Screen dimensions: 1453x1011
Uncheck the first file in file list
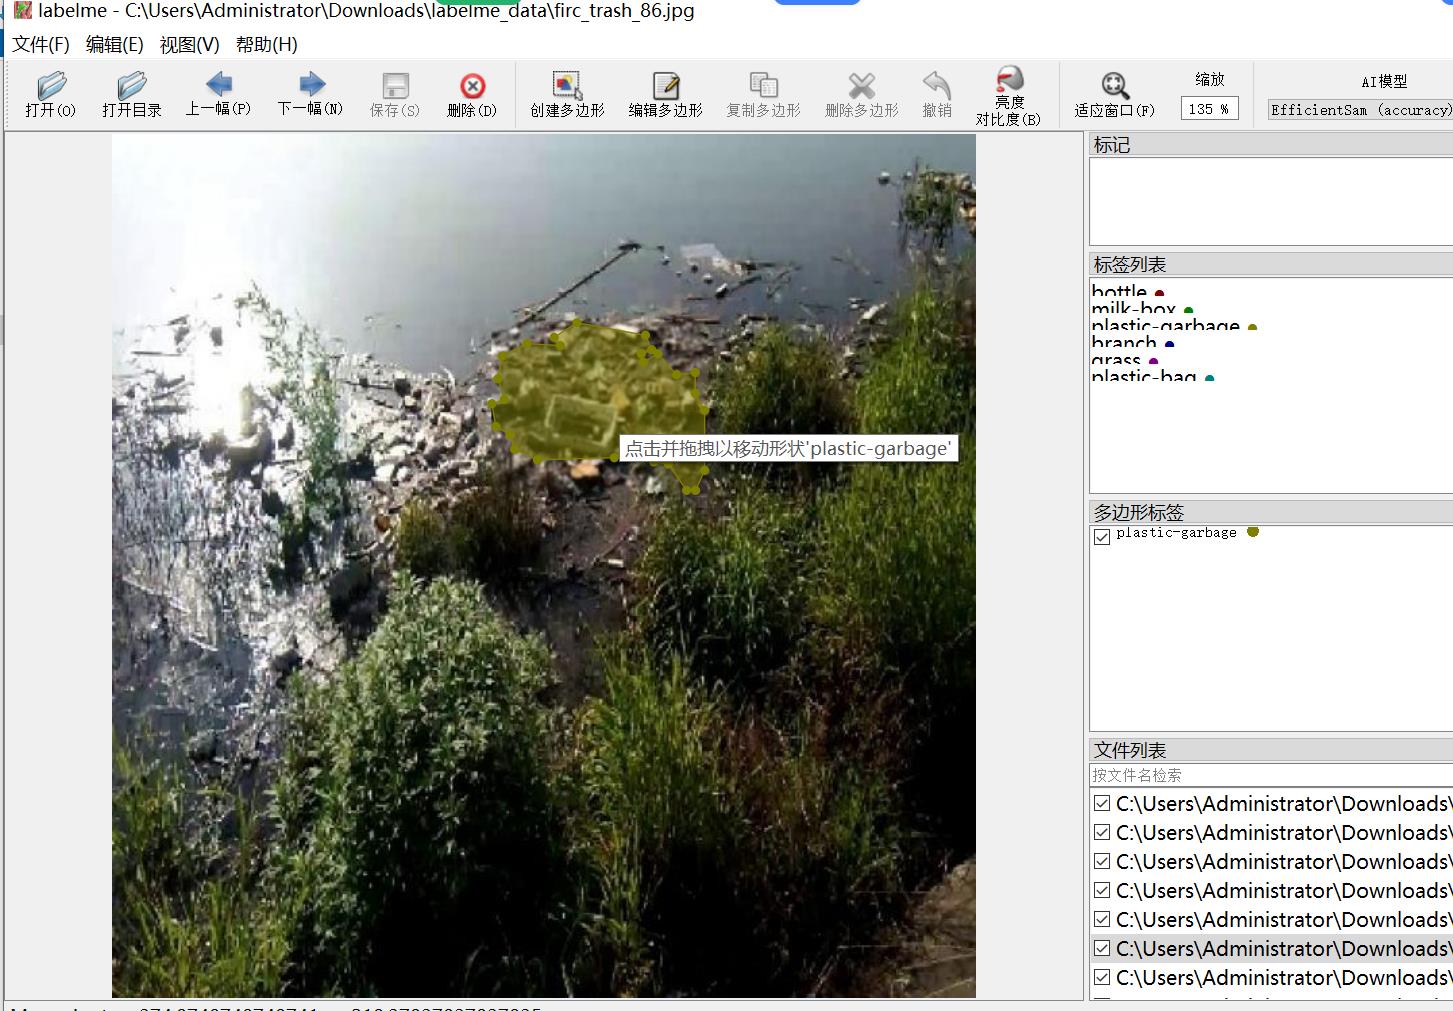point(1102,804)
